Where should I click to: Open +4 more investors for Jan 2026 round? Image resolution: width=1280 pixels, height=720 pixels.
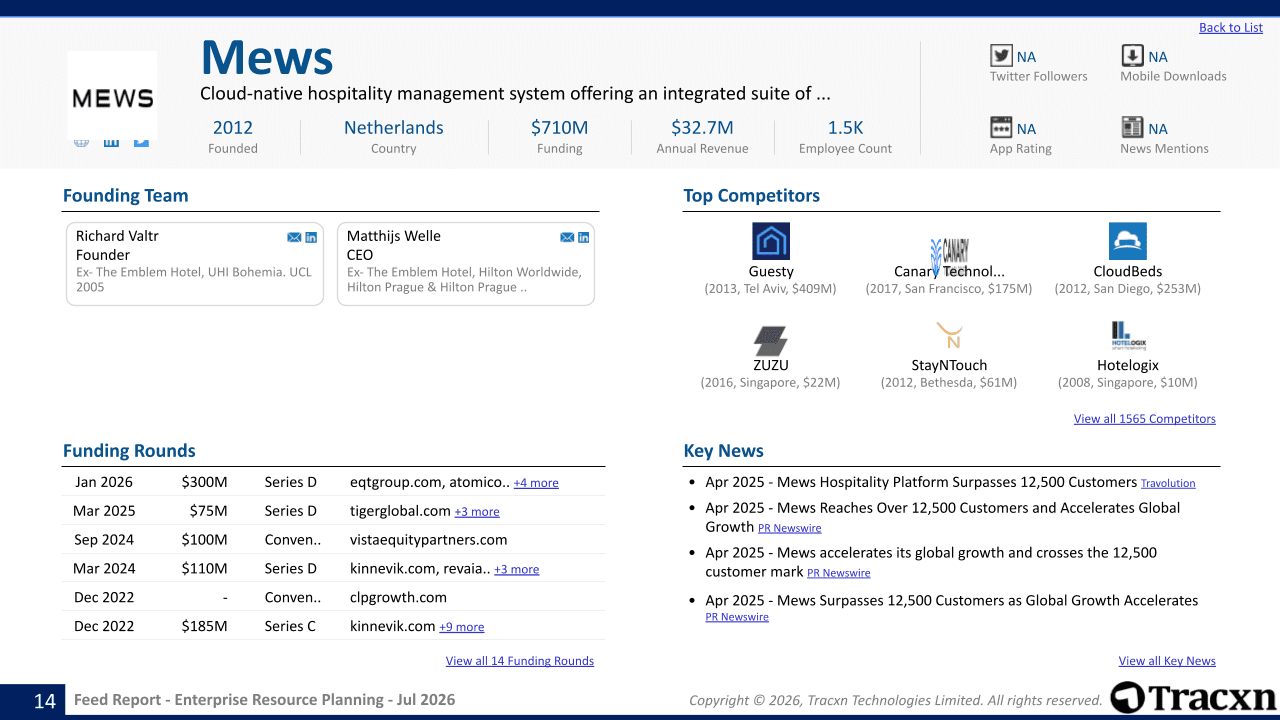pyautogui.click(x=536, y=483)
